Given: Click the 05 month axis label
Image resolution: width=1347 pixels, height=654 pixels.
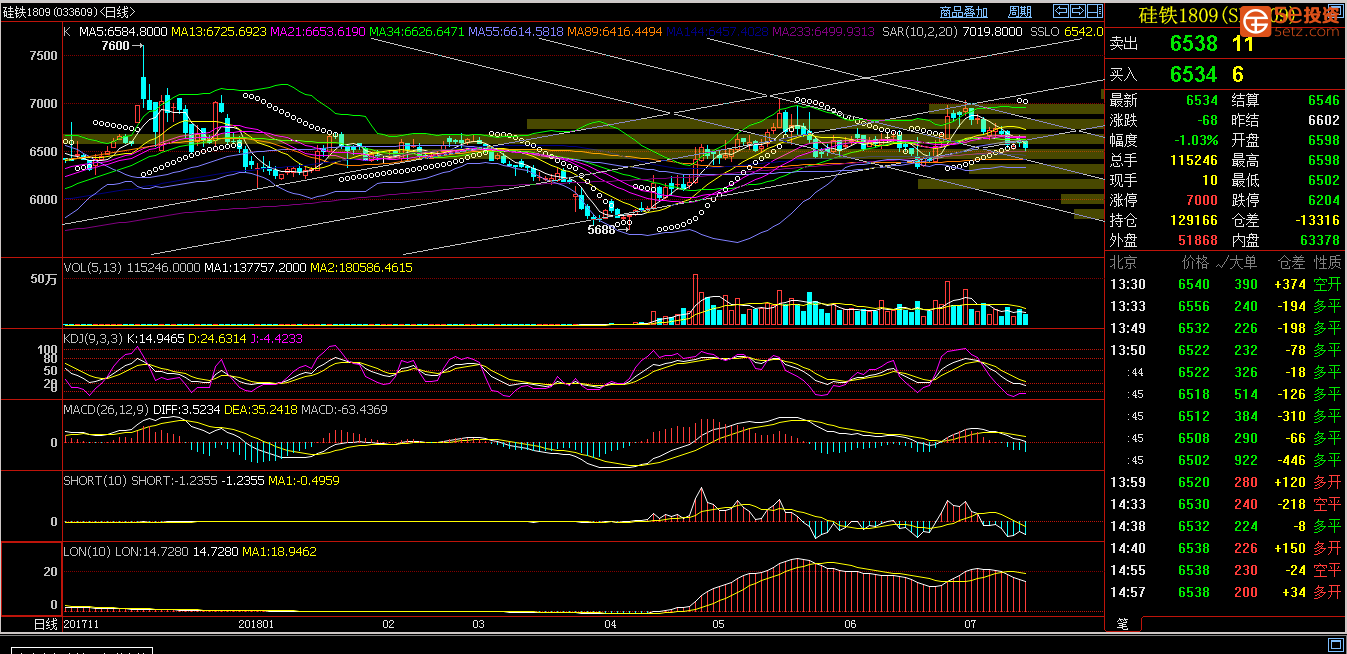Looking at the screenshot, I should [718, 624].
